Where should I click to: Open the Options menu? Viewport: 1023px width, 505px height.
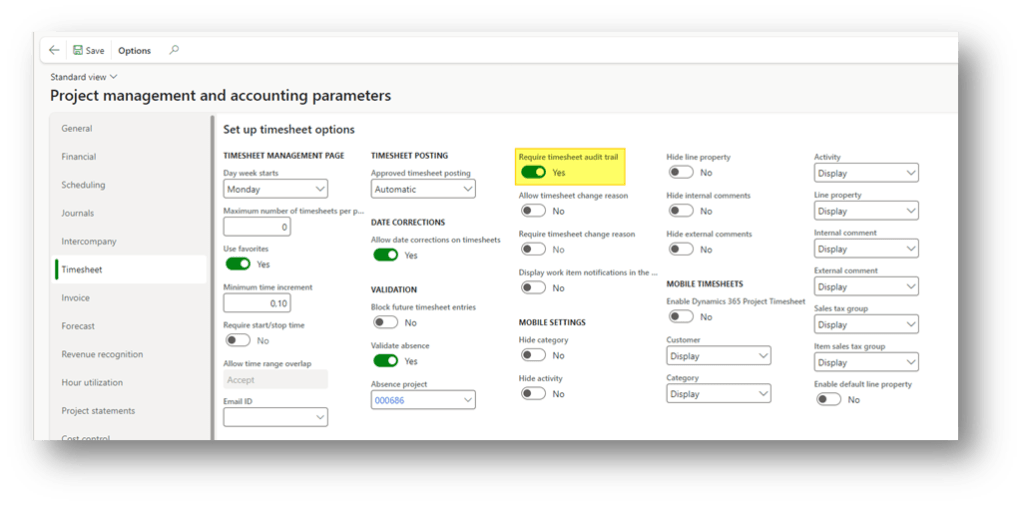[134, 50]
